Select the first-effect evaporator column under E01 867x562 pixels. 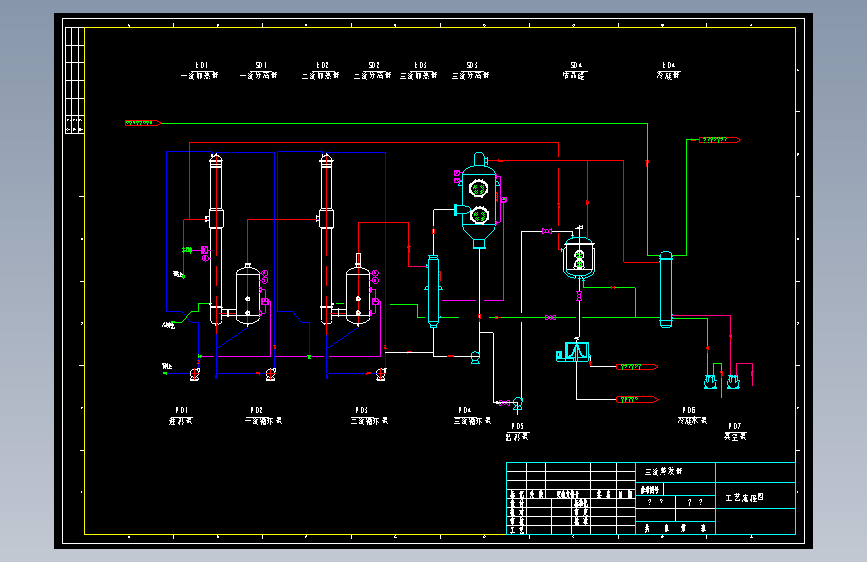pyautogui.click(x=216, y=239)
